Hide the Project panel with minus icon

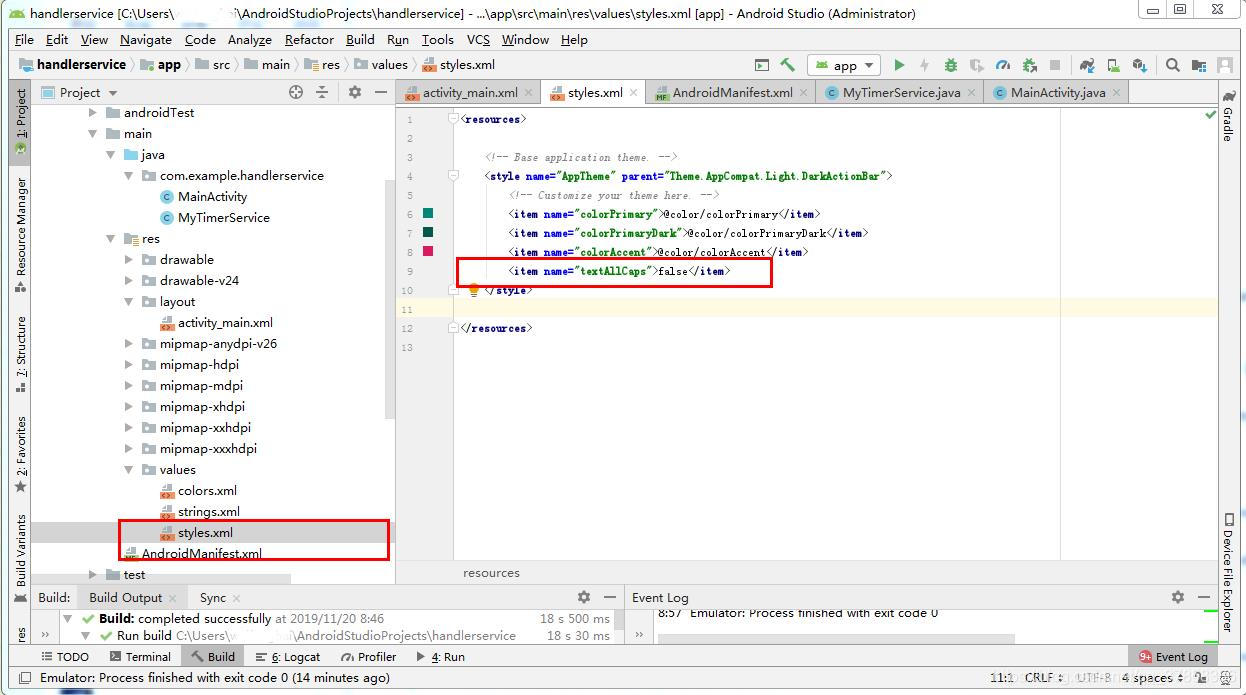click(381, 92)
